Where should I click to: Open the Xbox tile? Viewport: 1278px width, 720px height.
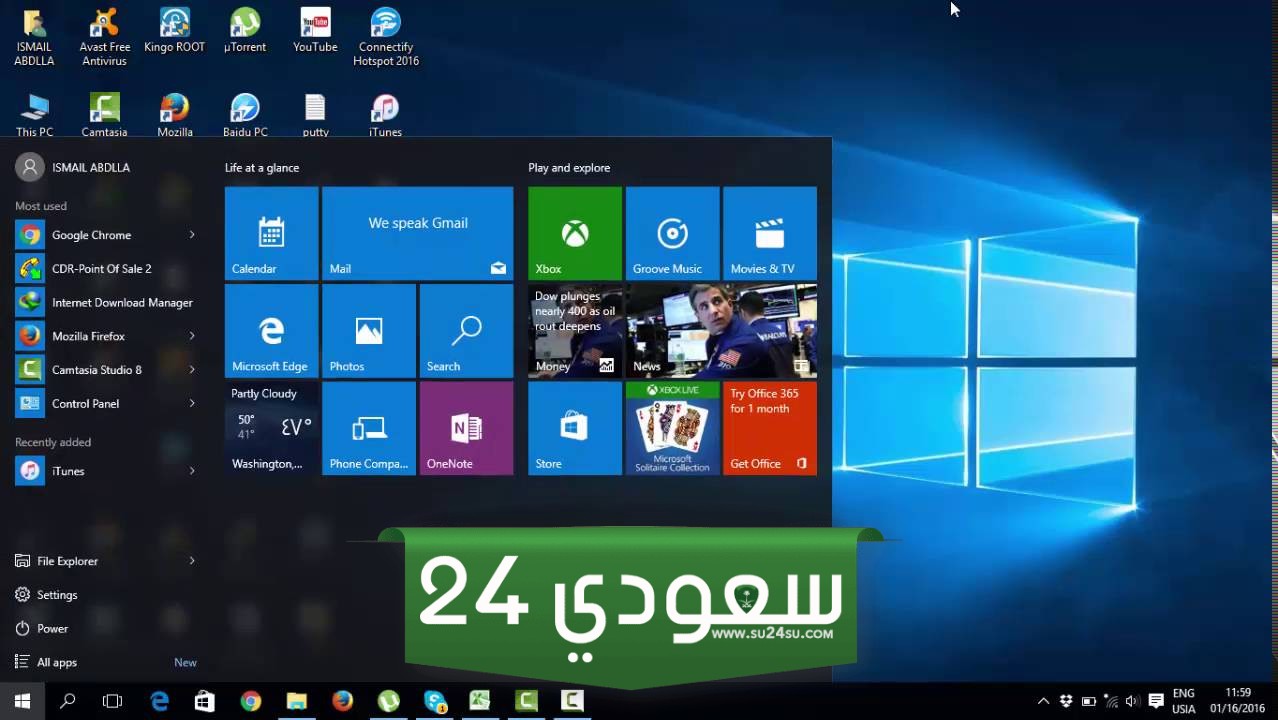[575, 233]
